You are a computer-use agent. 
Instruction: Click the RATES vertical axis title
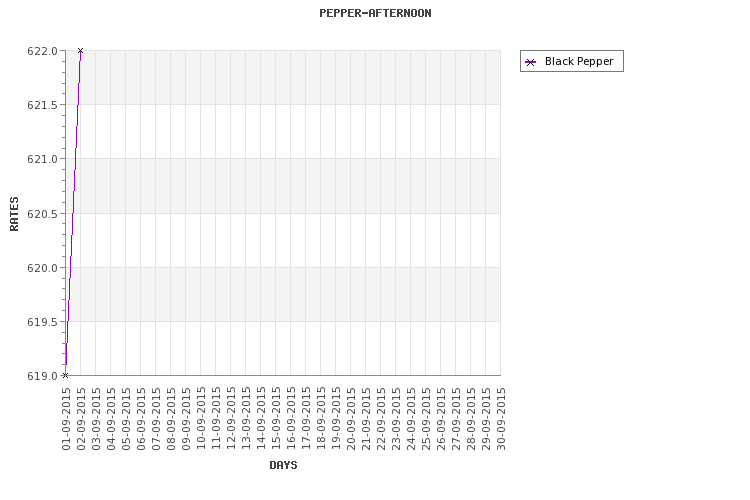pos(14,214)
